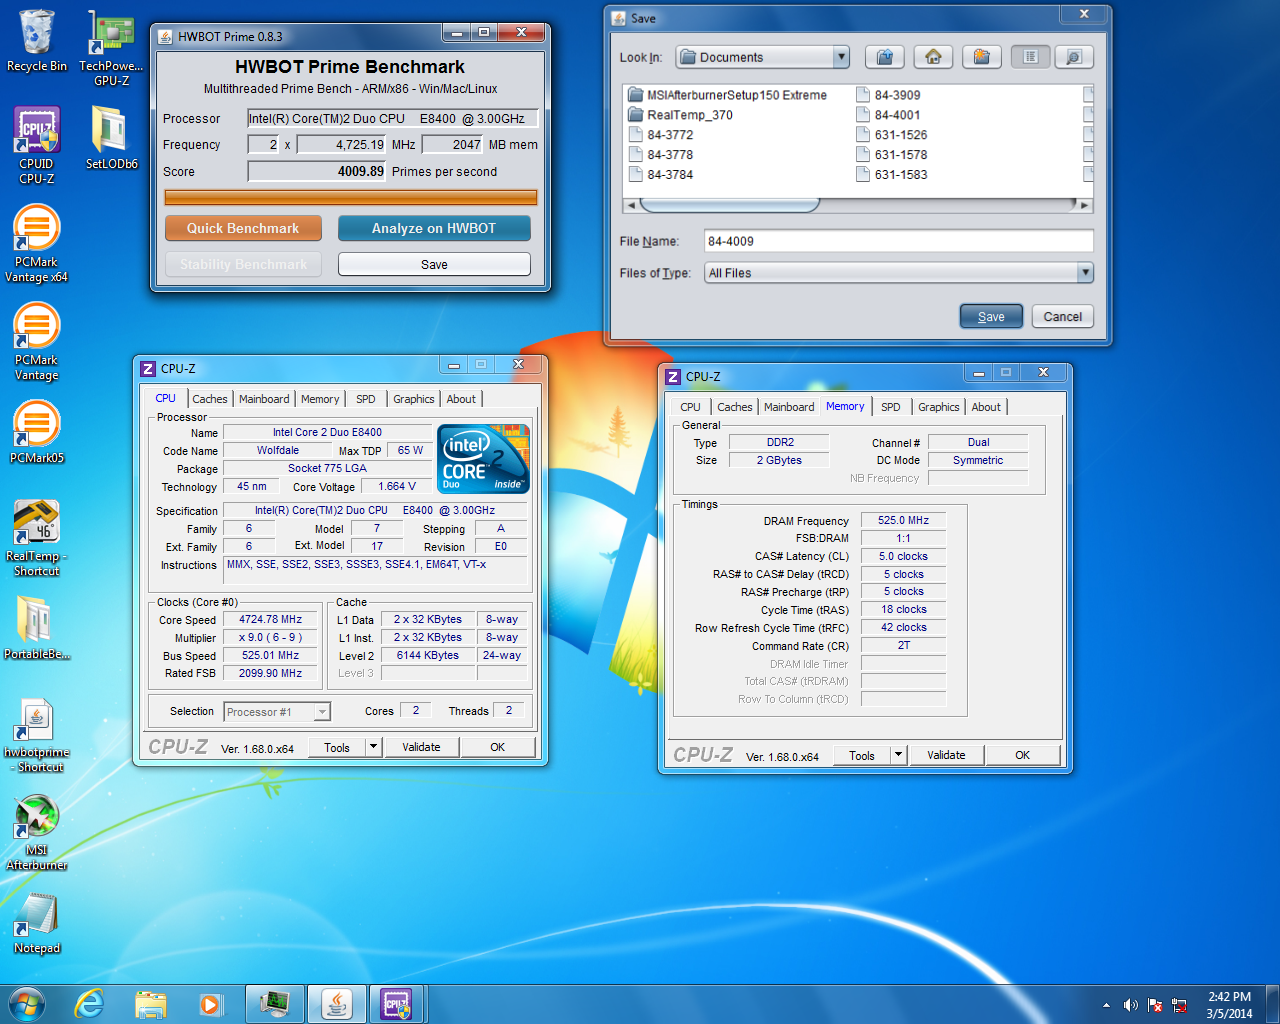This screenshot has width=1280, height=1024.
Task: Launch Internet Explorer from the taskbar
Action: click(x=89, y=1004)
